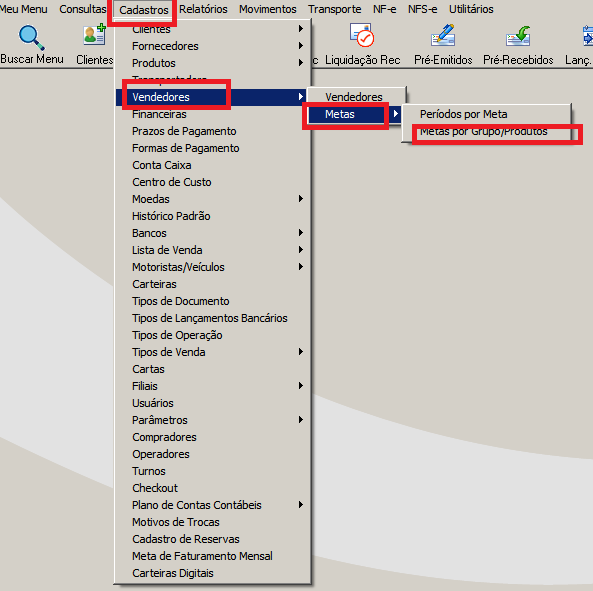593x591 pixels.
Task: Expand the Moedas submenu arrow
Action: [x=301, y=199]
